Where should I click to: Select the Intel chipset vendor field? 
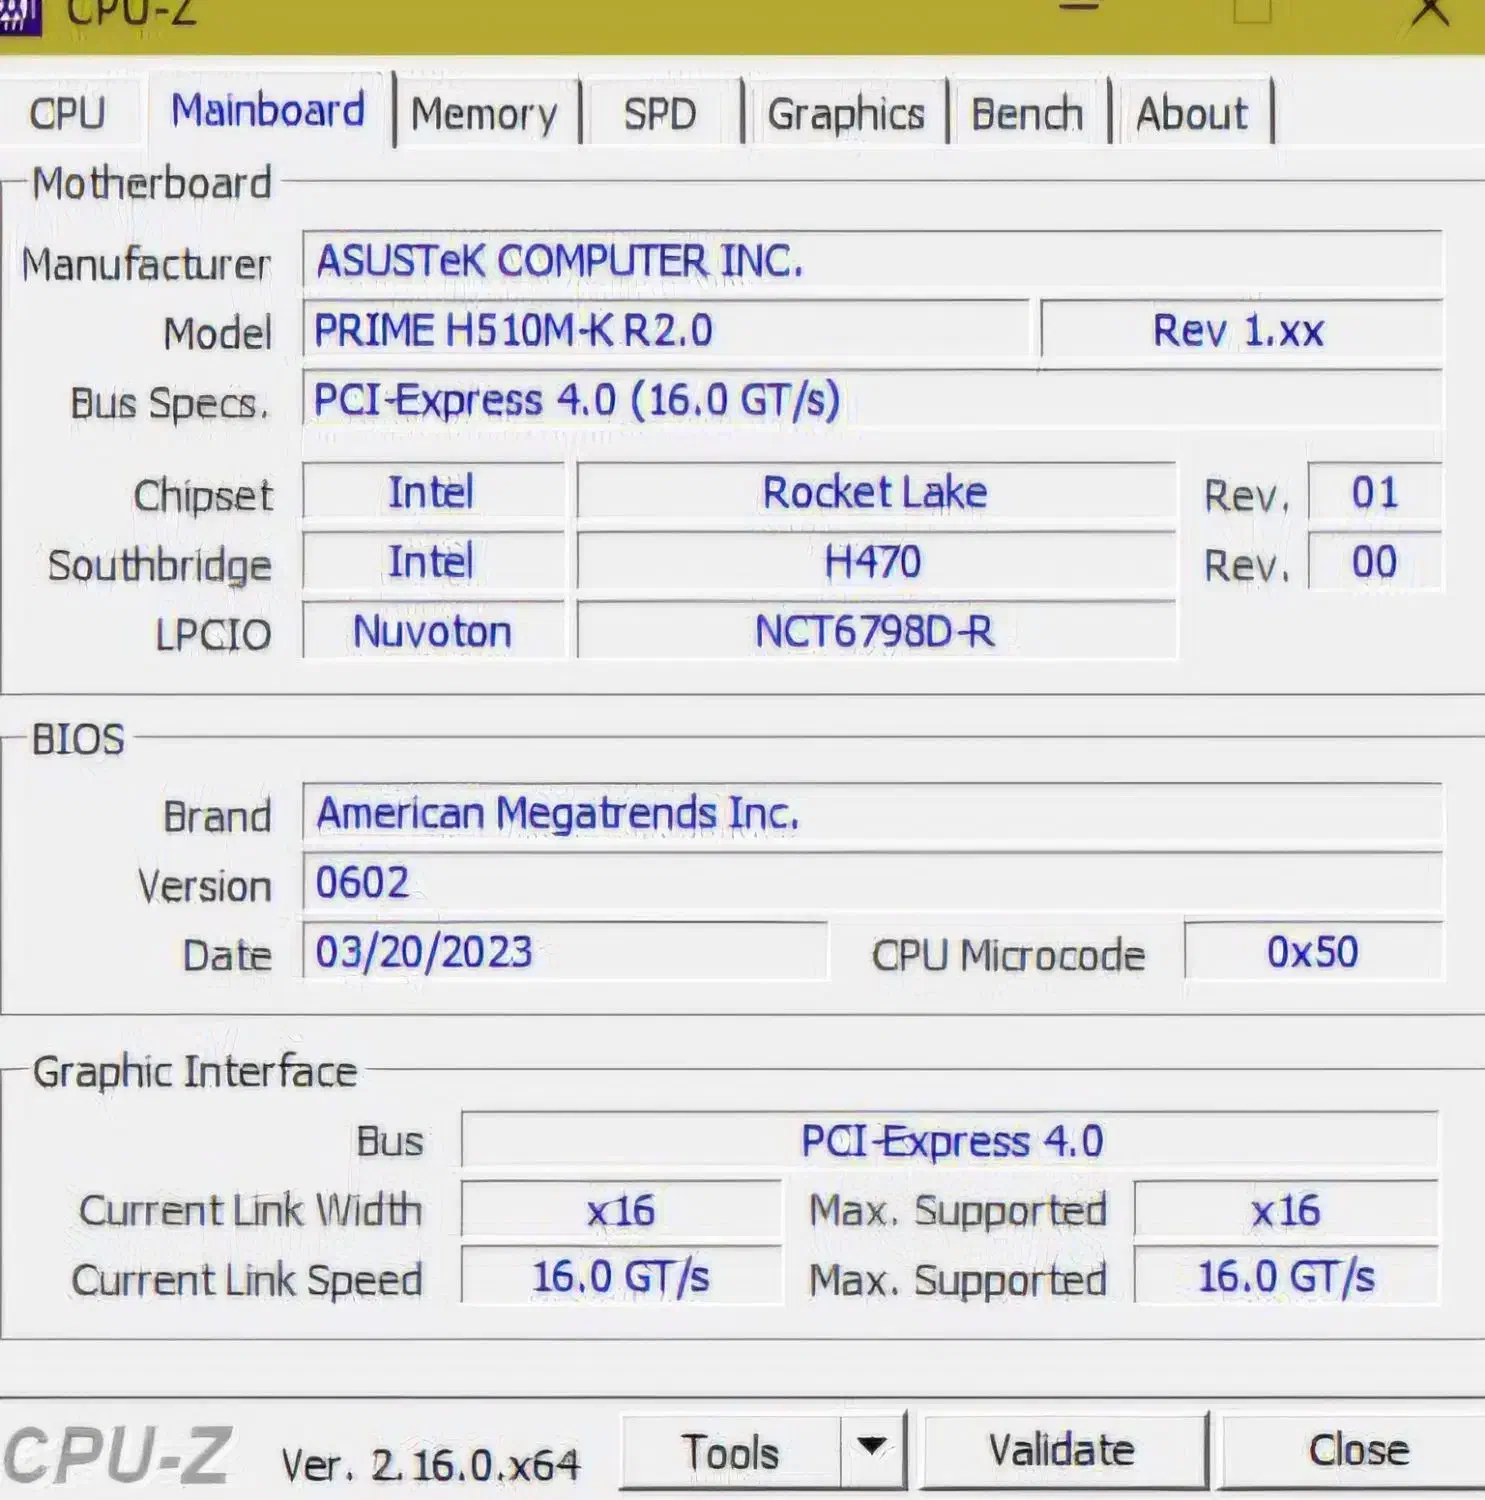(433, 492)
